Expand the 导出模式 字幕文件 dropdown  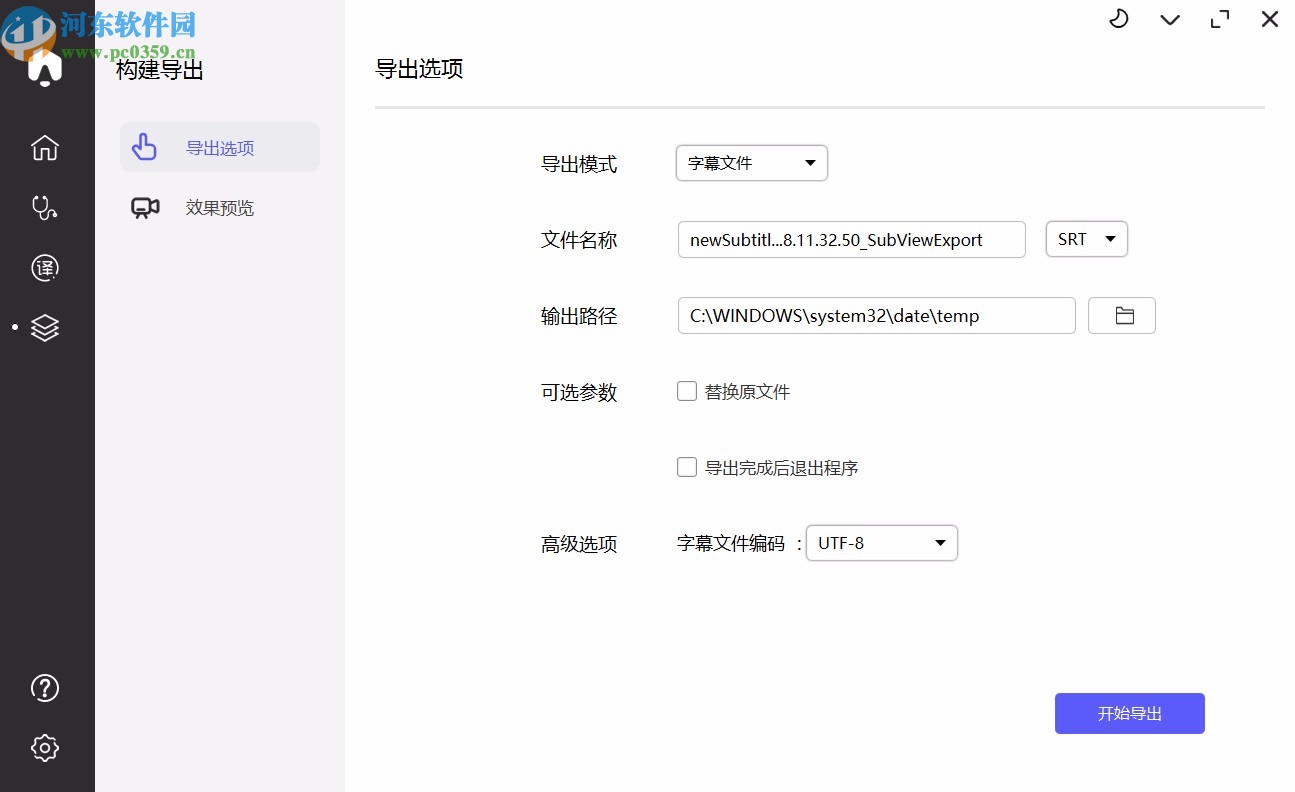(752, 163)
